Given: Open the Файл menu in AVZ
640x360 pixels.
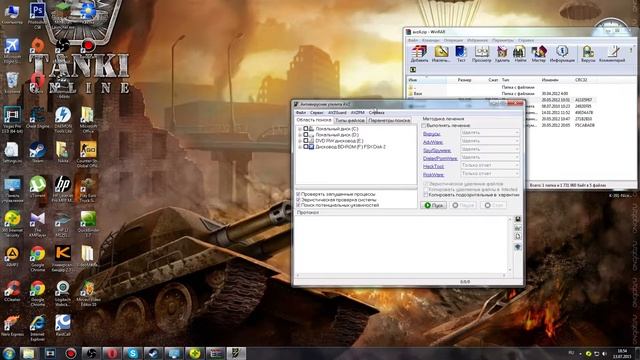Looking at the screenshot, I should tap(301, 113).
